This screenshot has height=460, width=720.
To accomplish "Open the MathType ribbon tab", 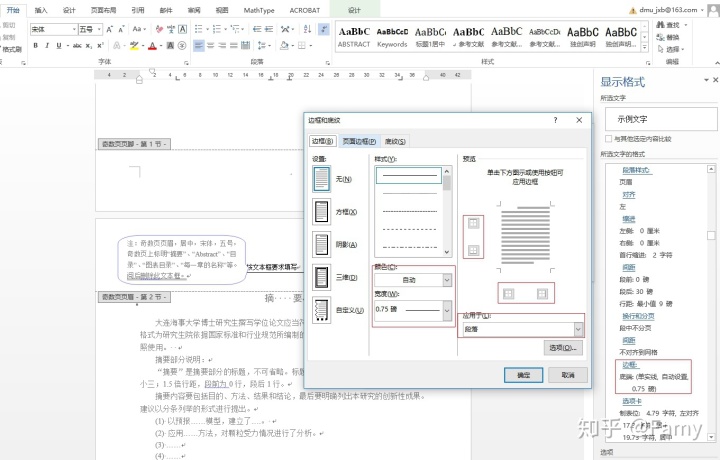I will (259, 10).
